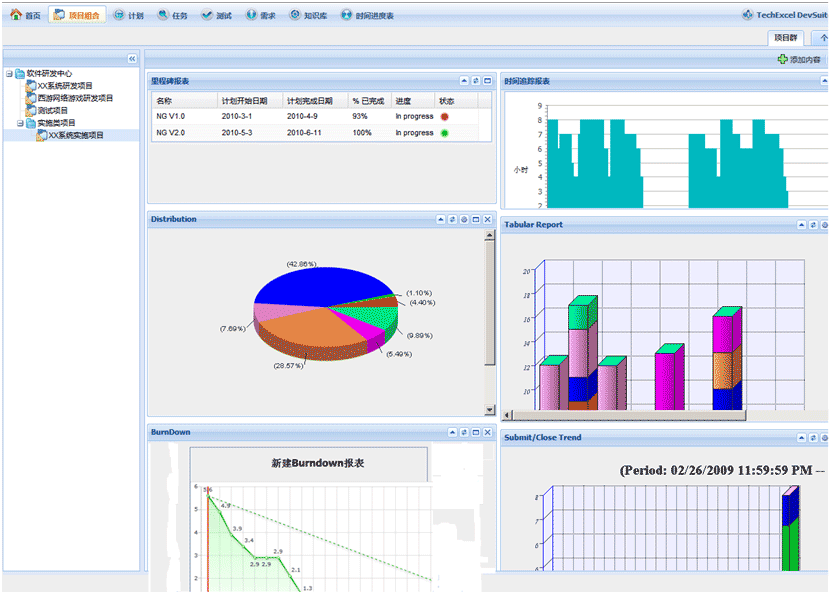The height and width of the screenshot is (594, 837).
Task: Refresh the Submit/Close Trend panel
Action: point(813,438)
